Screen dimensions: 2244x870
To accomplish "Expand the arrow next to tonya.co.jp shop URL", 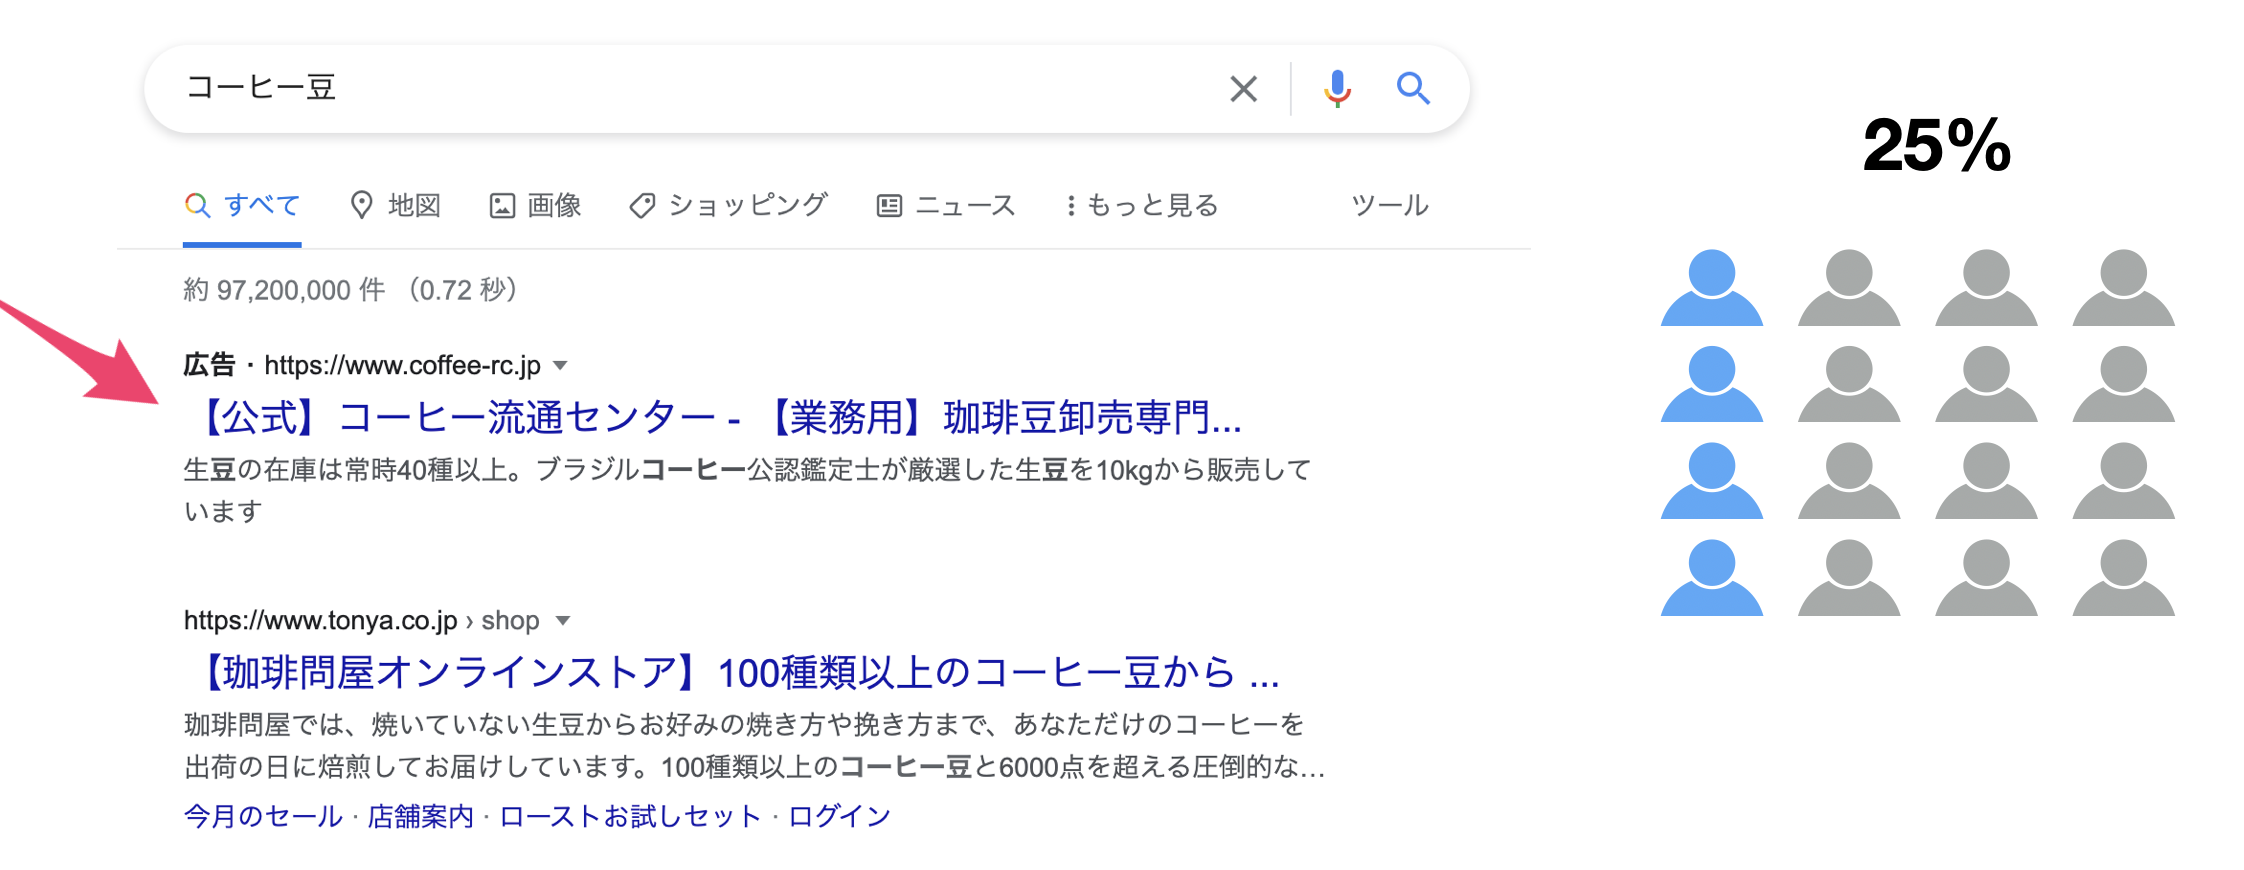I will 563,620.
